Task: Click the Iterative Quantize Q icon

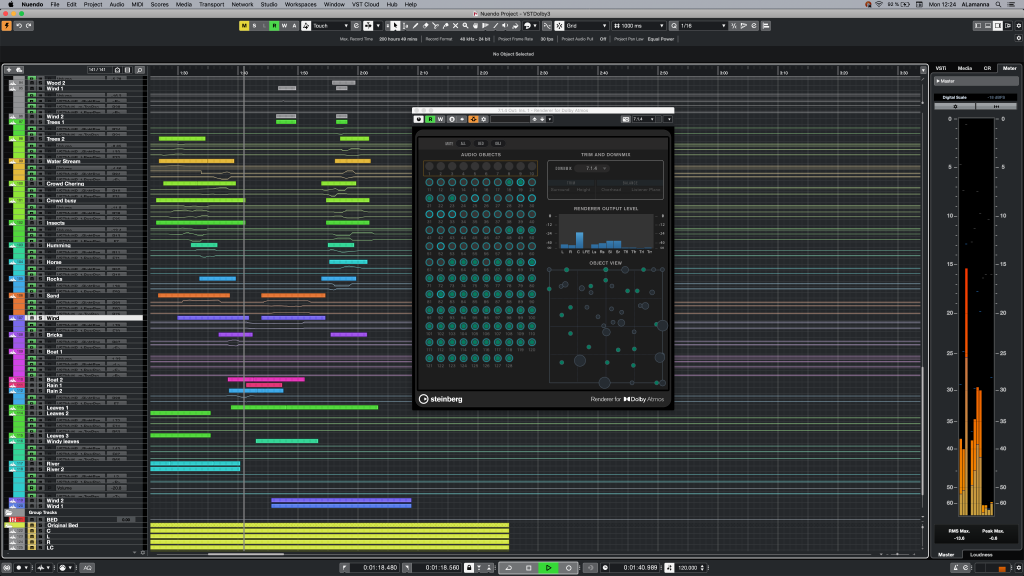Action: 674,26
